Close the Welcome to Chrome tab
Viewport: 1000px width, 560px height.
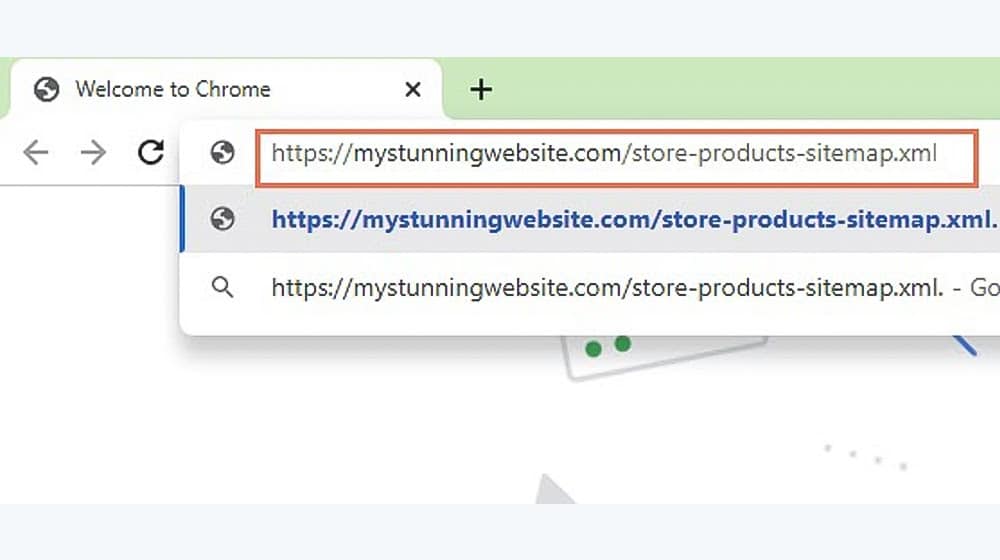[413, 89]
